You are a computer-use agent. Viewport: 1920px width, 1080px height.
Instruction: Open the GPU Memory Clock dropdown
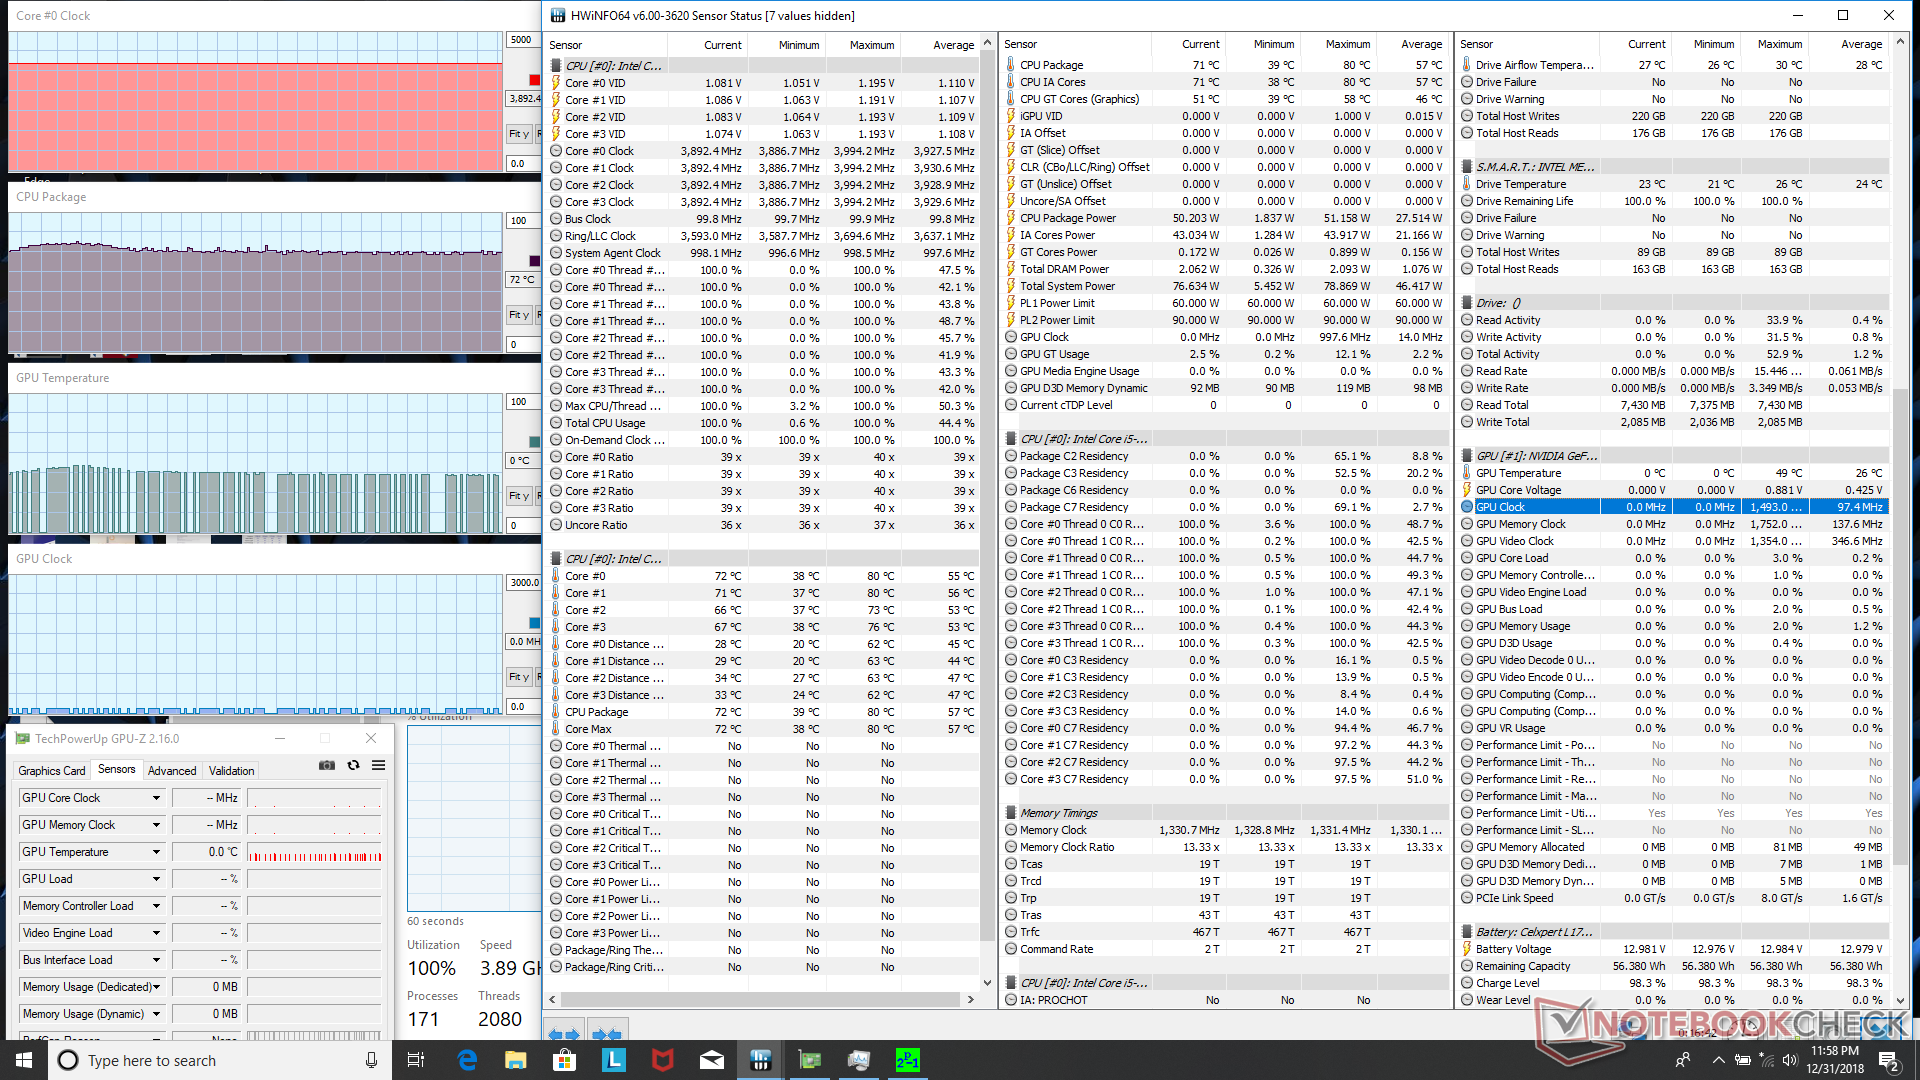pos(156,825)
